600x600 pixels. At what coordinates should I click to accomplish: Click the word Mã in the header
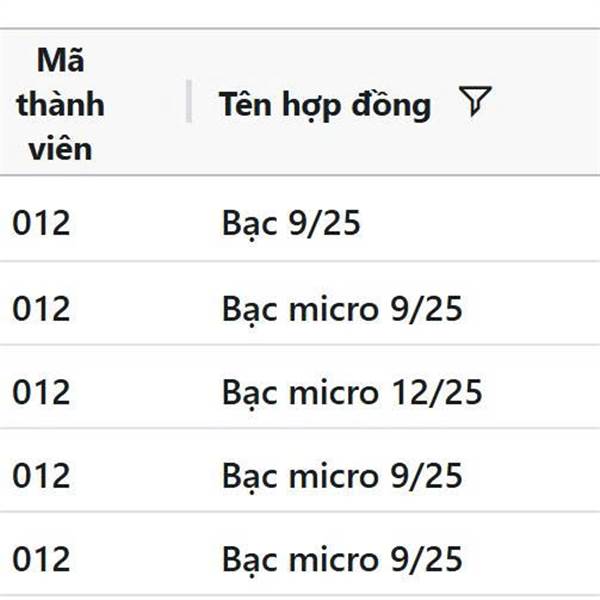pyautogui.click(x=60, y=59)
